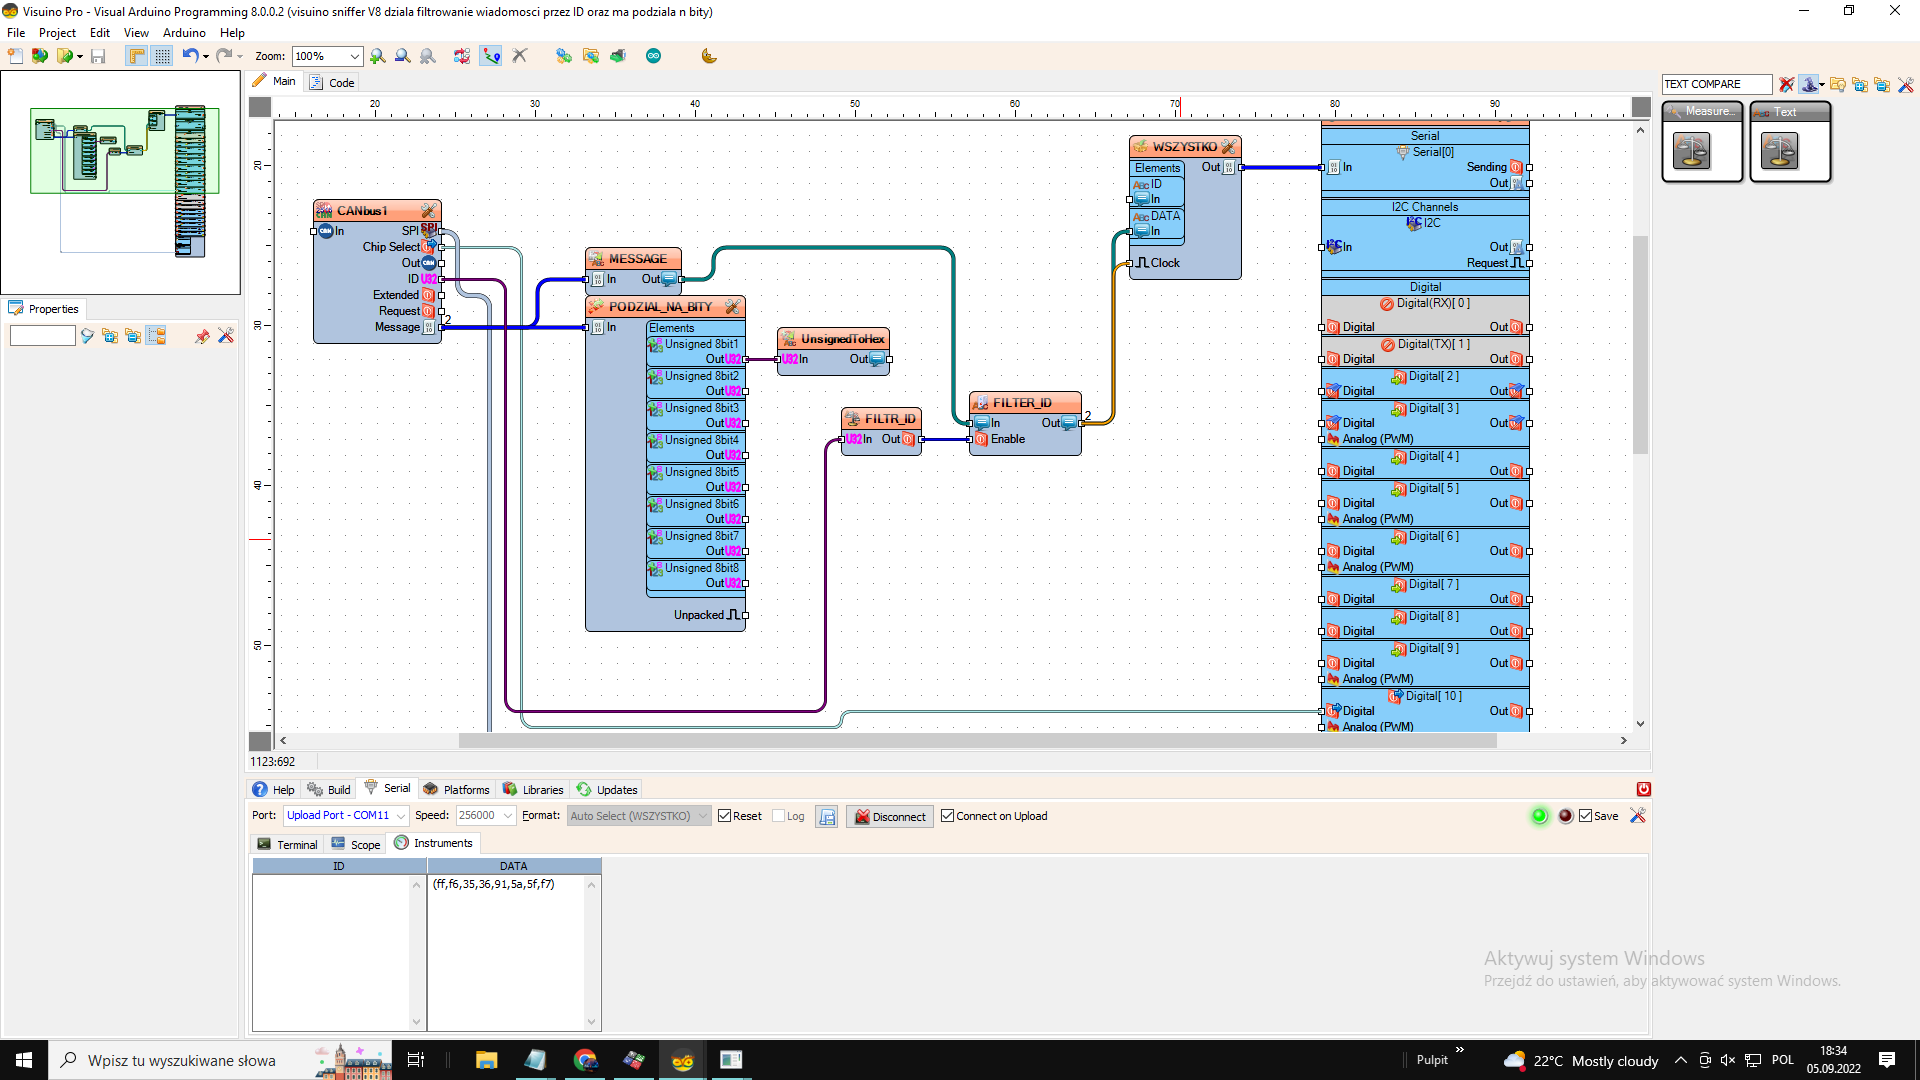Screen dimensions: 1920x1080
Task: Open the wizard hat dropdown arrow
Action: pos(1822,85)
